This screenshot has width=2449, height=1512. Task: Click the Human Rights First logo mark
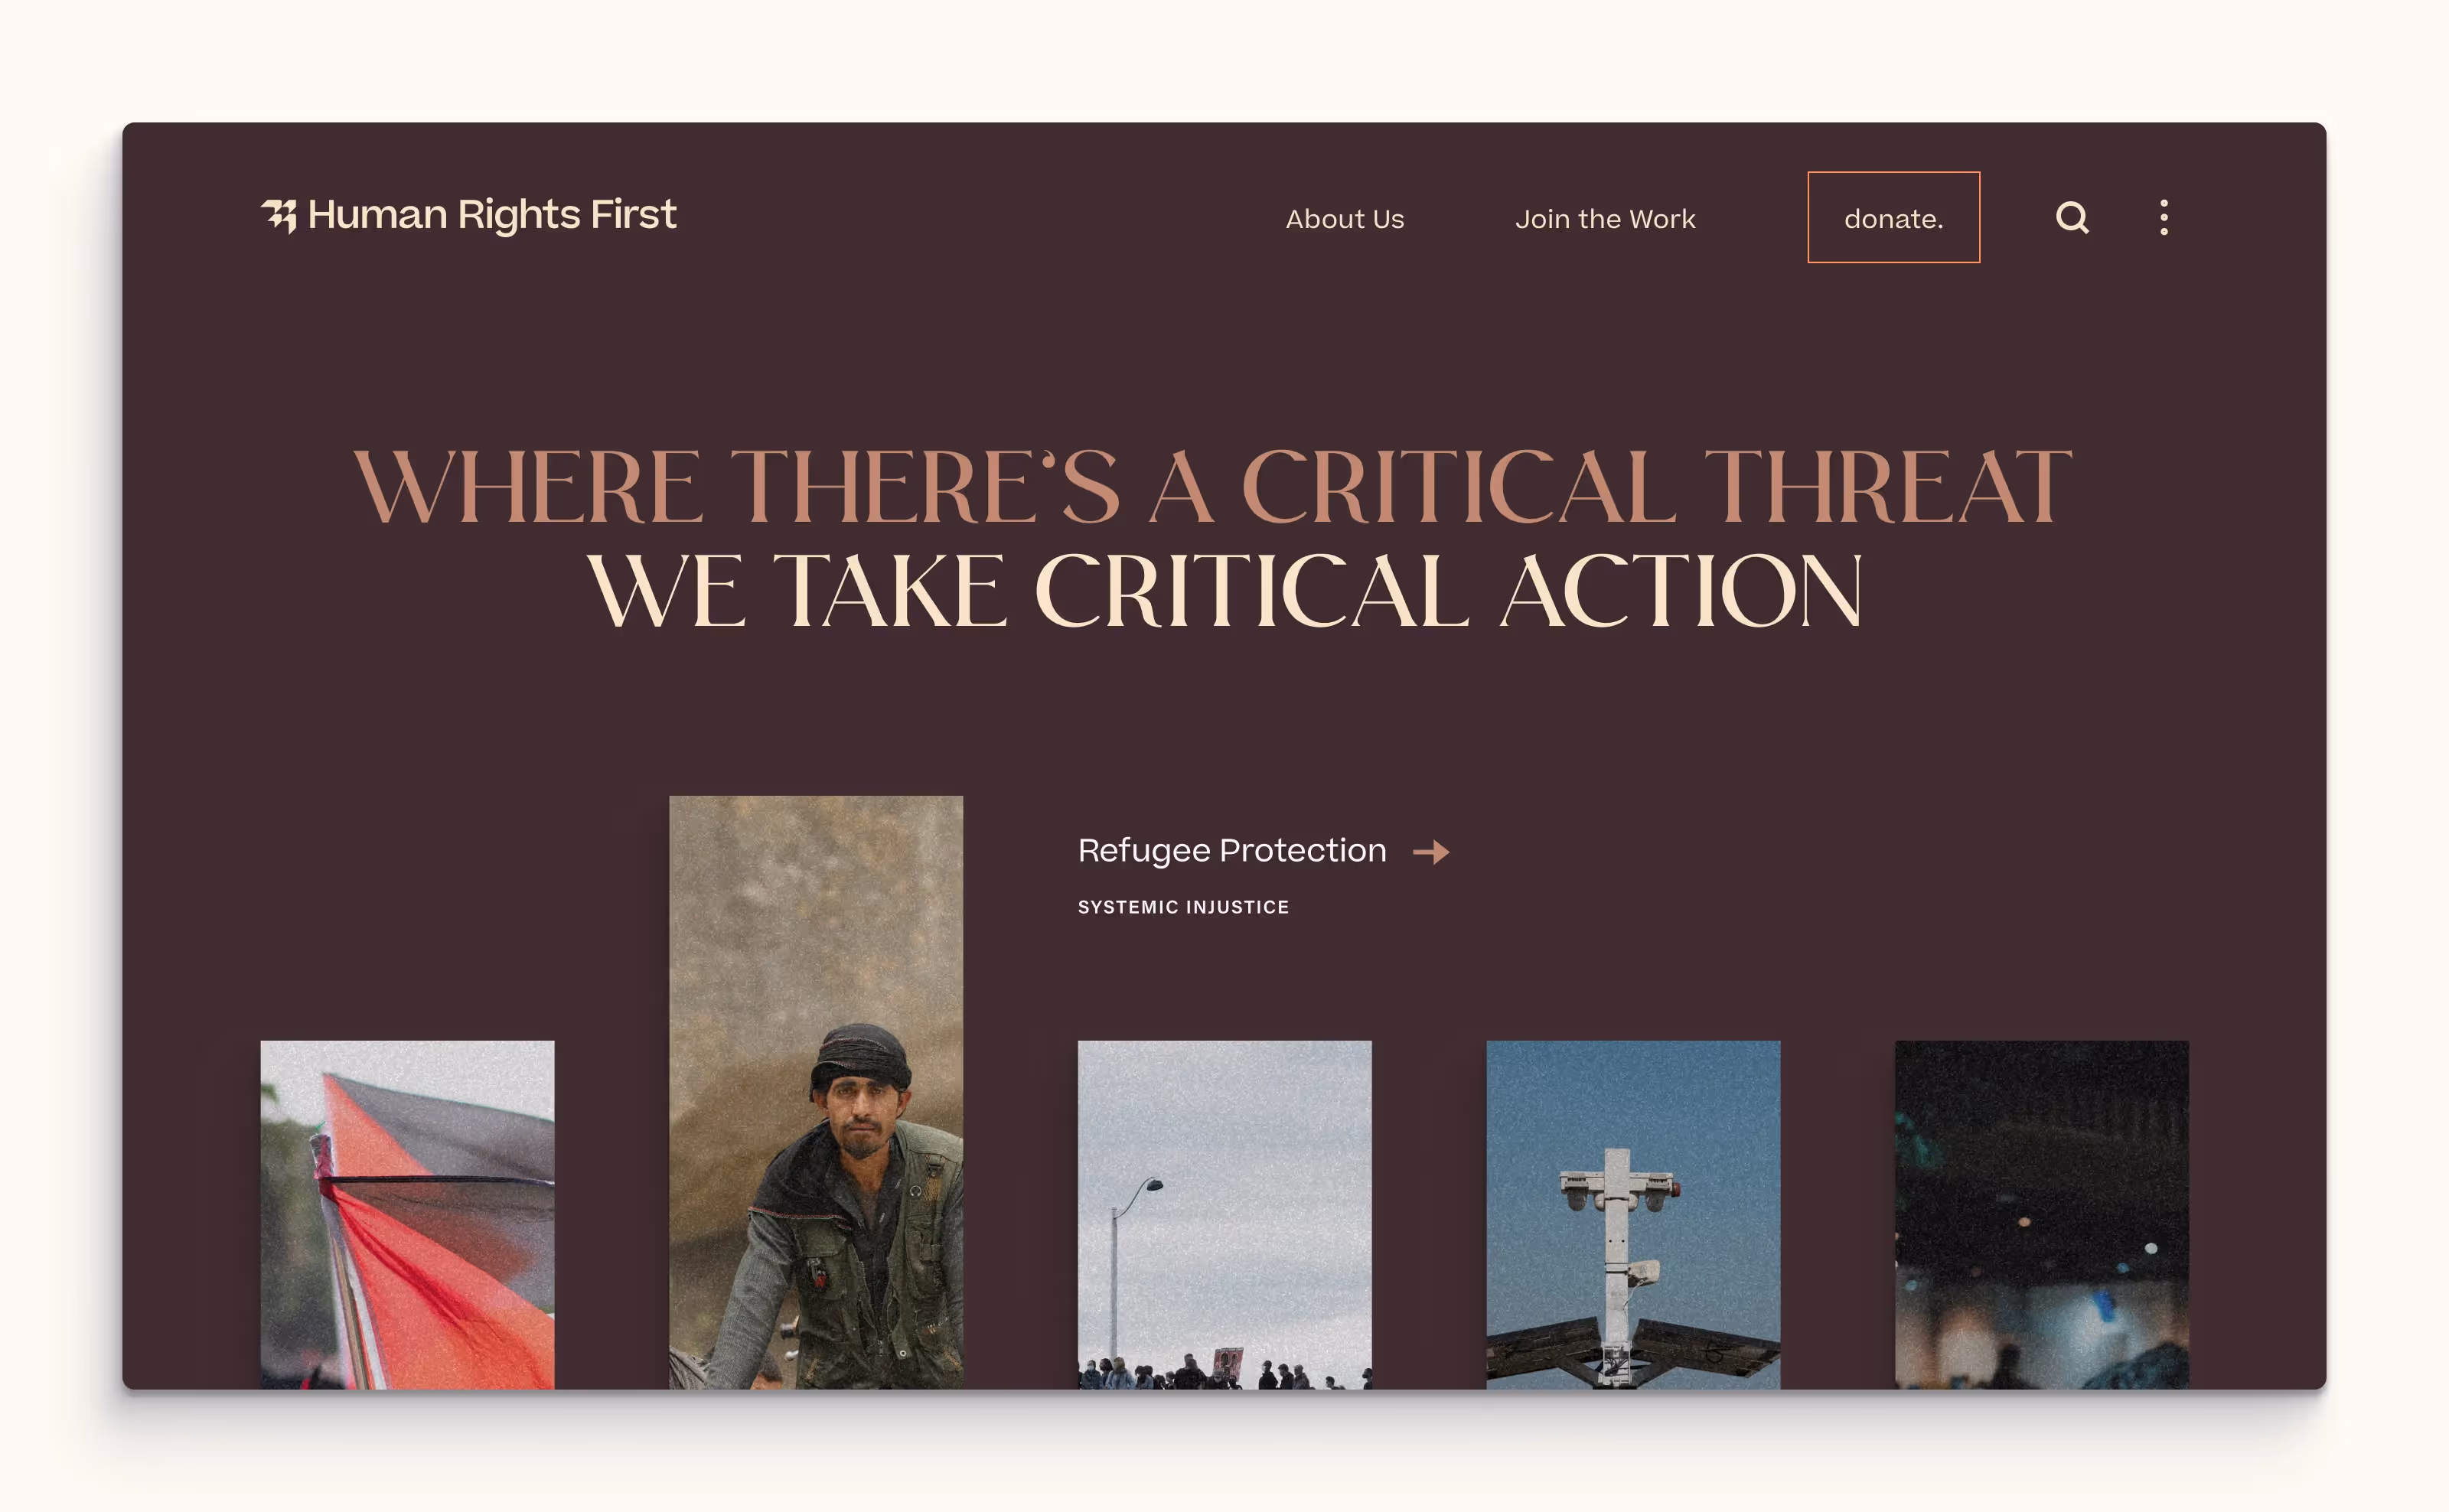coord(279,216)
